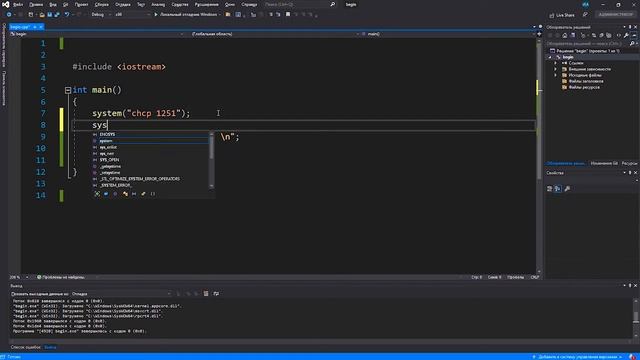Screen dimensions: 640x360
Task: Click the alphabetical sort icon in Properties panel
Action: 558,189
